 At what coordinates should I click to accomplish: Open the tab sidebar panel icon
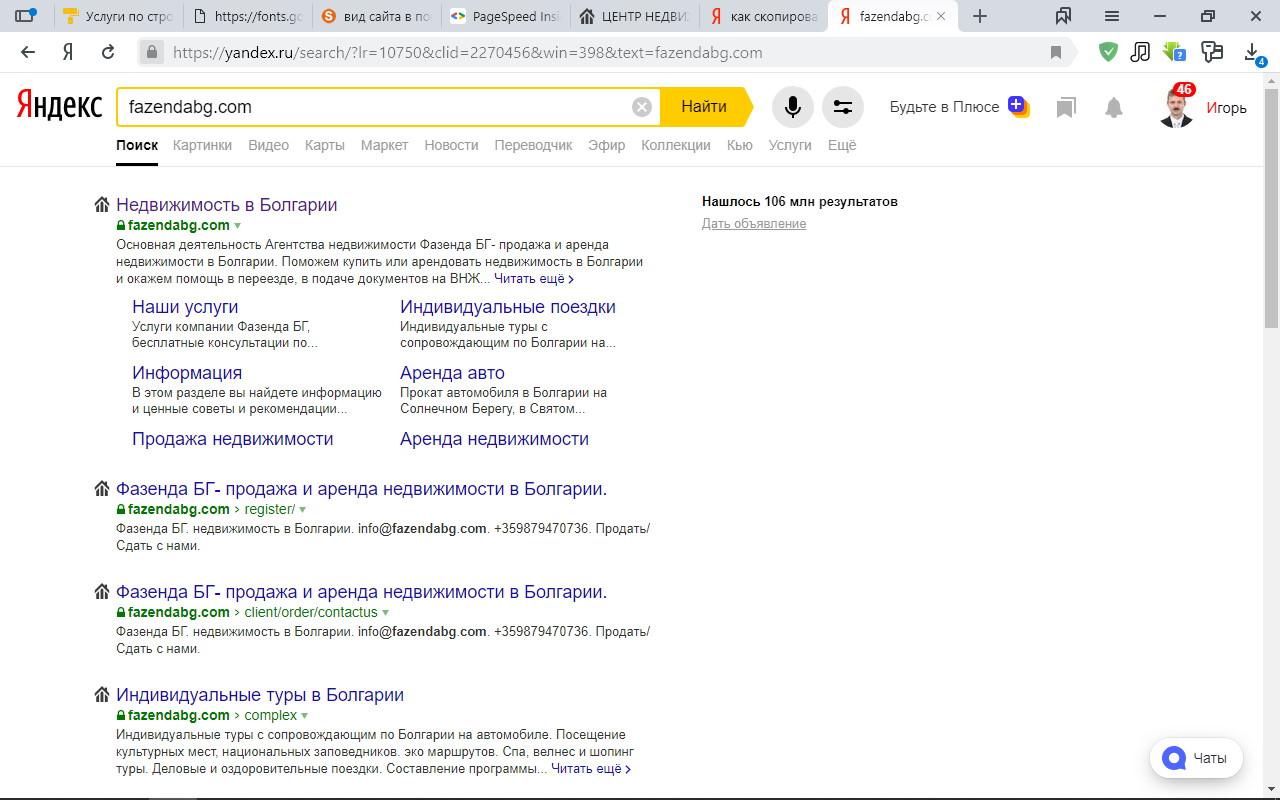pyautogui.click(x=26, y=16)
